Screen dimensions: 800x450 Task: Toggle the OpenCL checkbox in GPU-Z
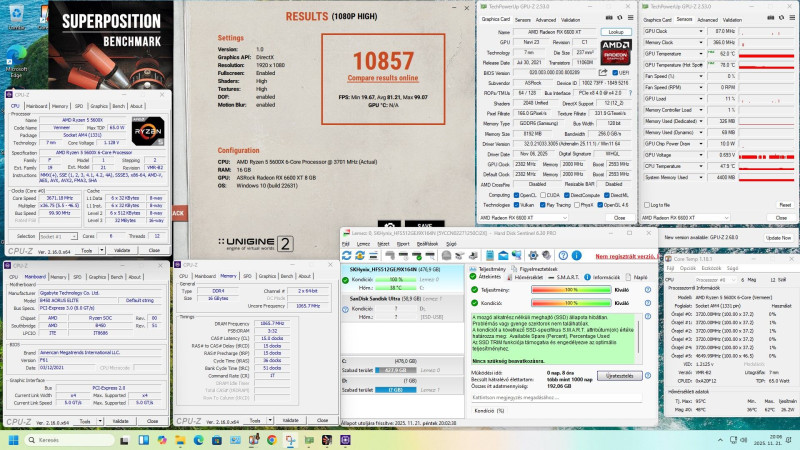(516, 195)
